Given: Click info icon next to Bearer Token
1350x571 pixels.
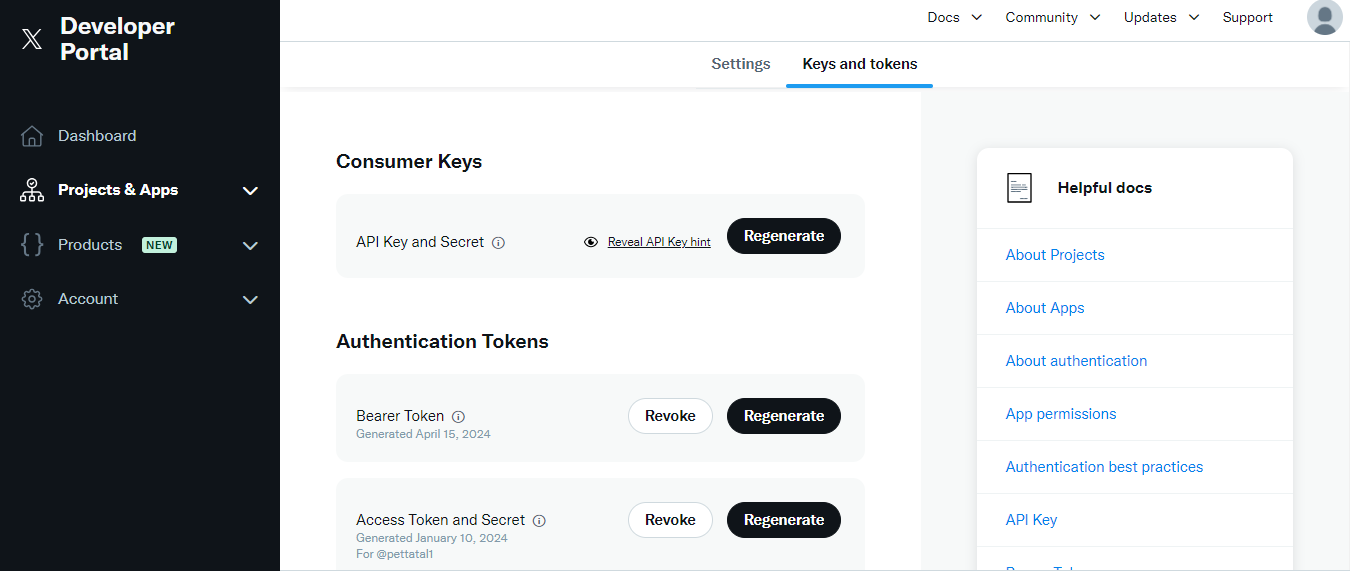Looking at the screenshot, I should (x=458, y=417).
